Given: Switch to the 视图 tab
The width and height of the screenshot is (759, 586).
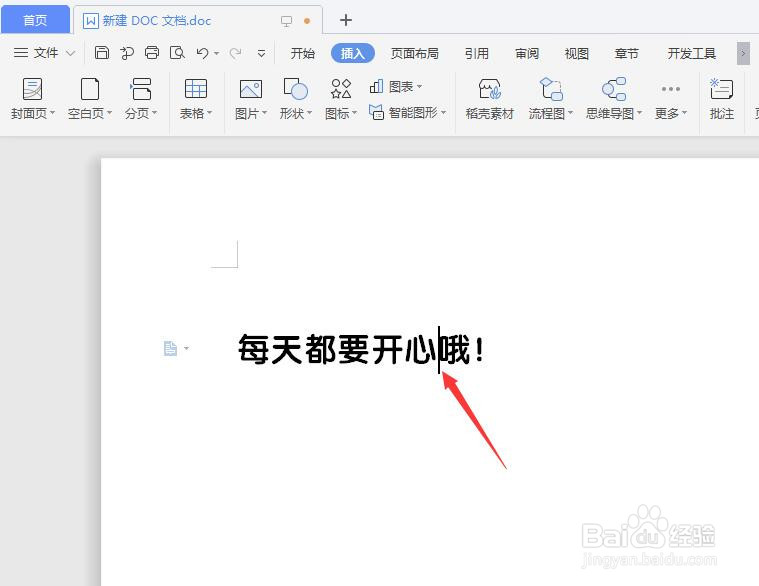Looking at the screenshot, I should pos(577,53).
